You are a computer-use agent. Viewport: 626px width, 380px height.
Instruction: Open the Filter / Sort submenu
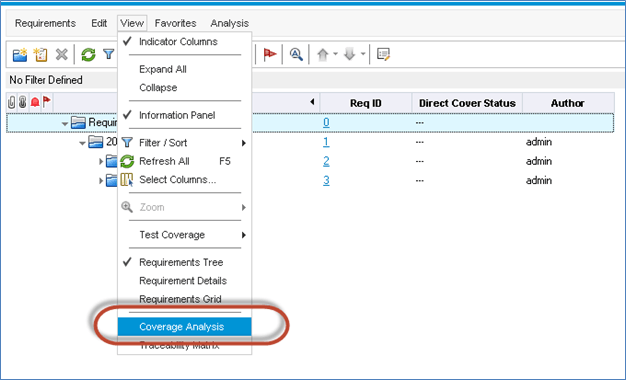[185, 143]
